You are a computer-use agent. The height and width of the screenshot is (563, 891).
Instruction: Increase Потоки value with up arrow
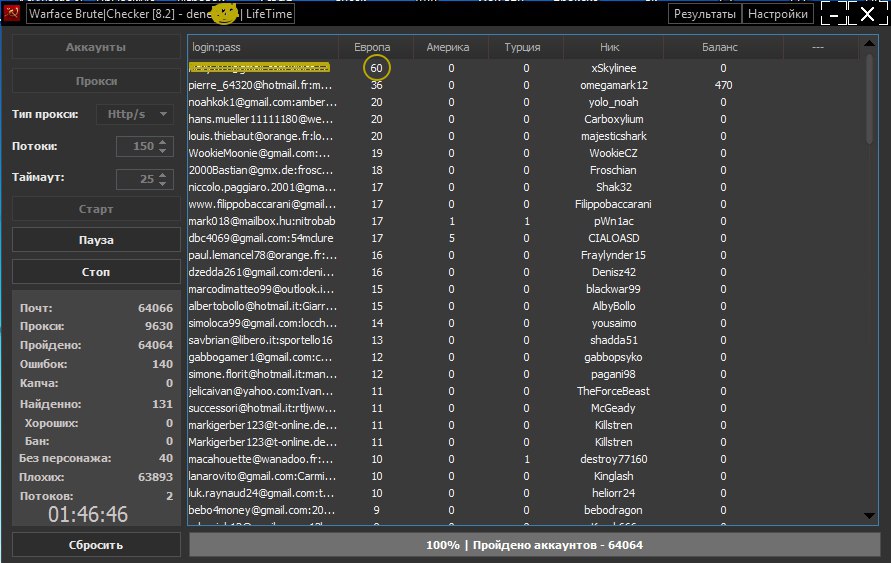(163, 141)
